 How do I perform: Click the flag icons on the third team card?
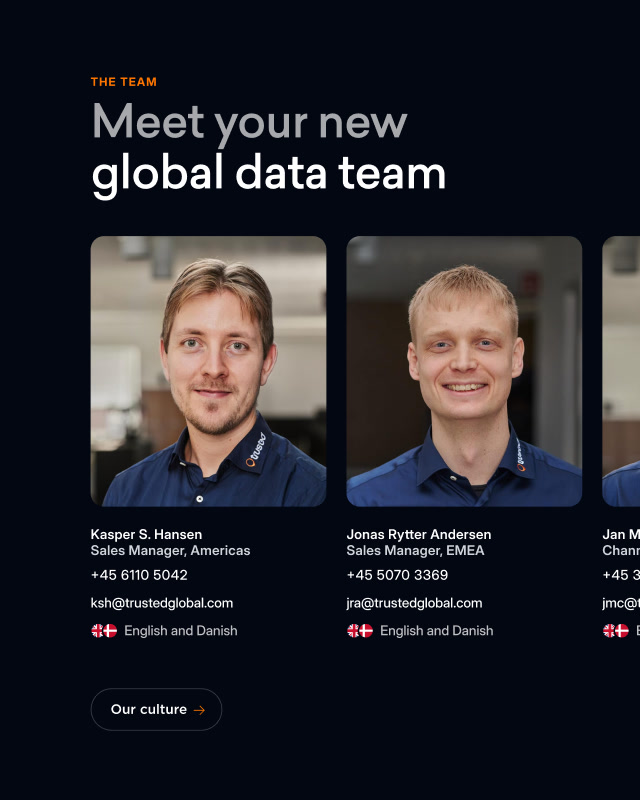click(x=616, y=631)
